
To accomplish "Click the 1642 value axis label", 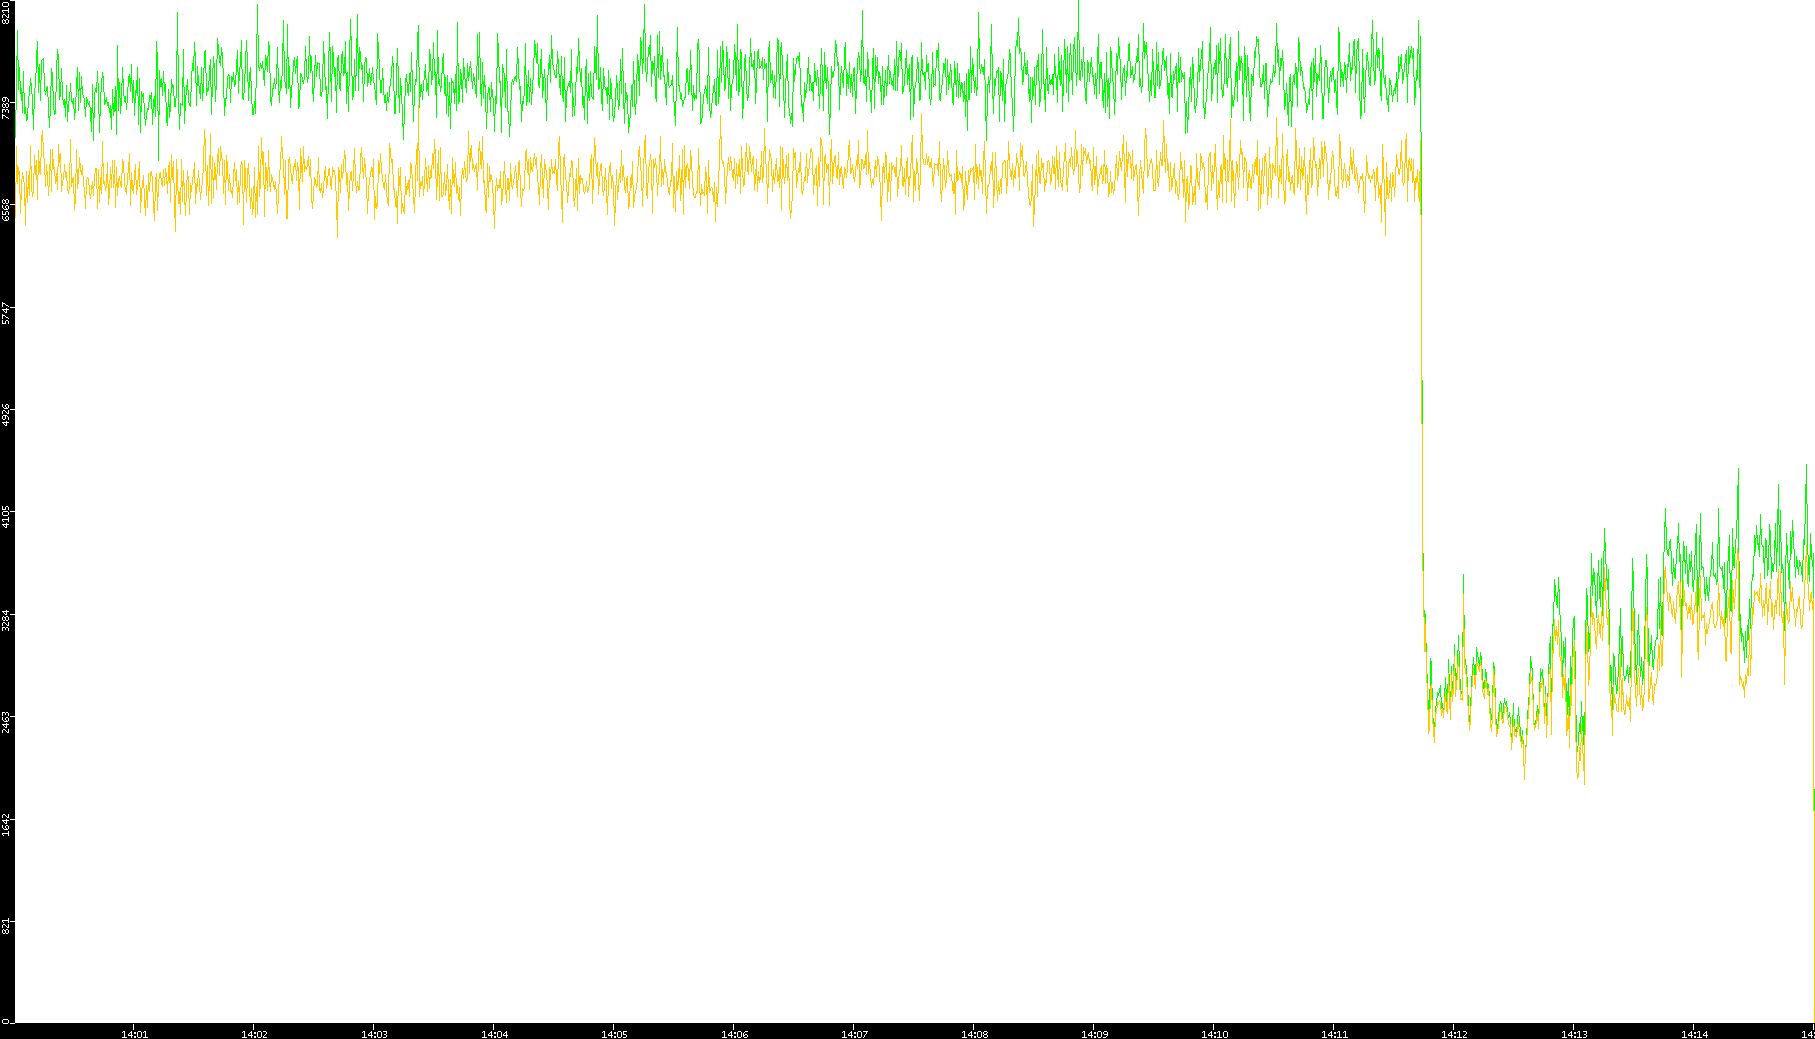I will click(x=6, y=825).
